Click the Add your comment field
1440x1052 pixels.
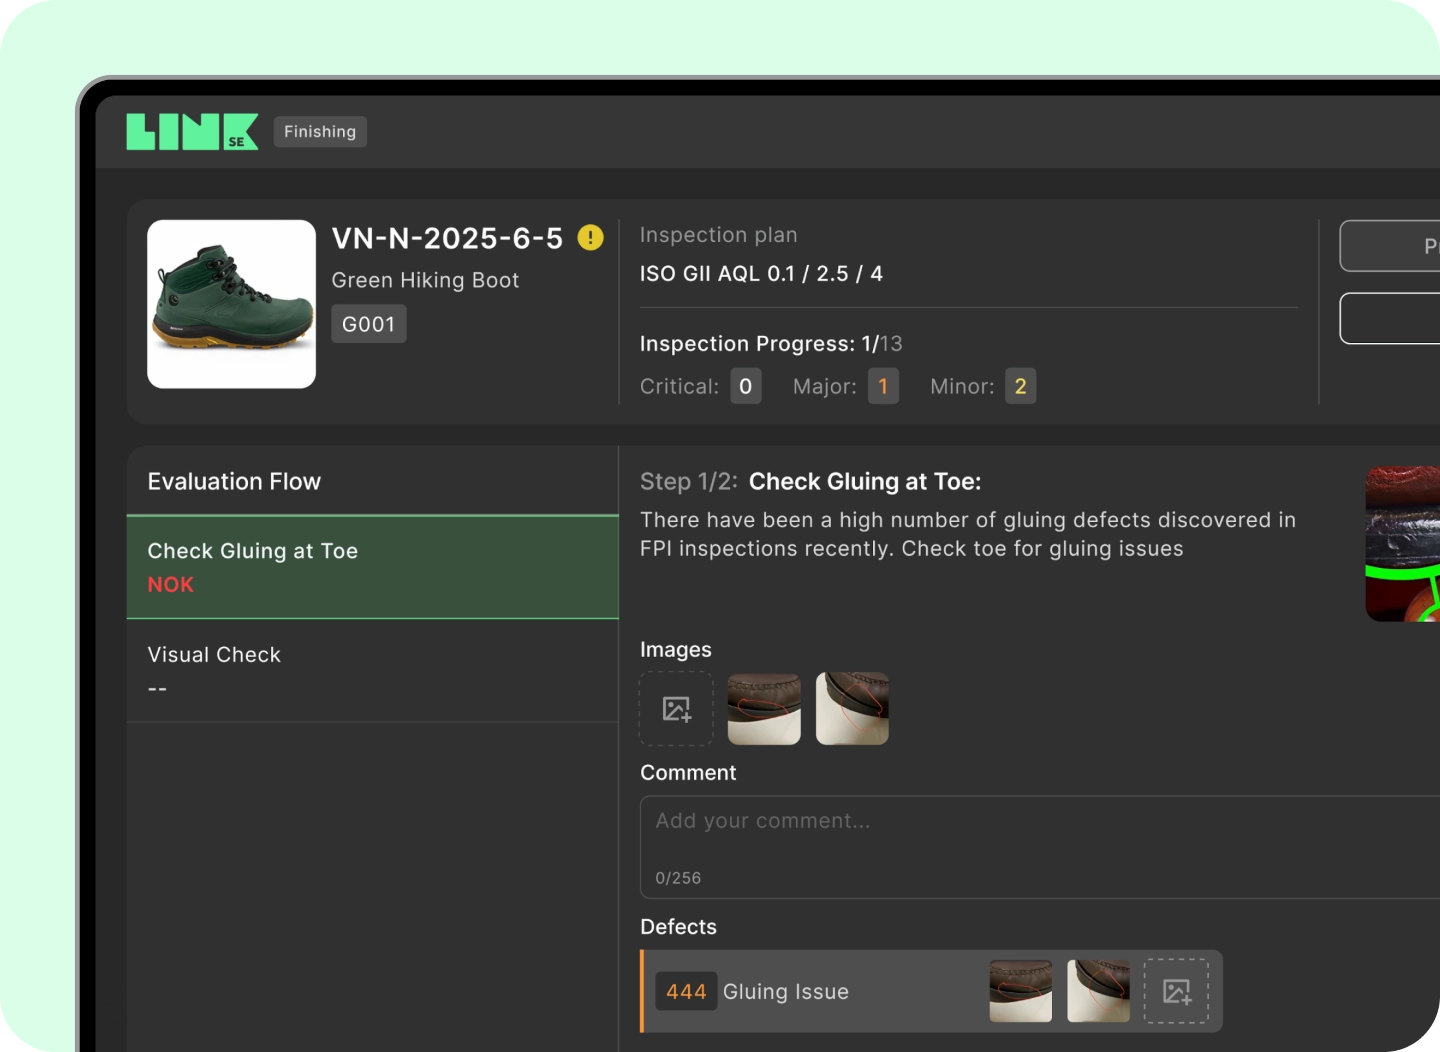[1040, 835]
